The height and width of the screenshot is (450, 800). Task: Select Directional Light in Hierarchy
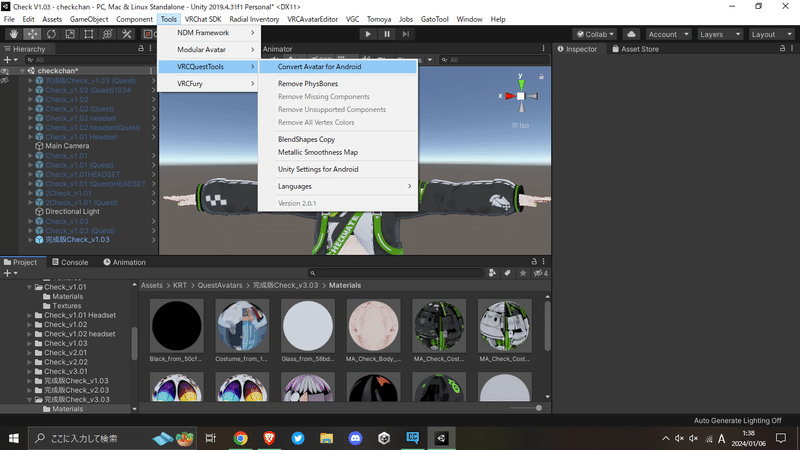pos(72,212)
